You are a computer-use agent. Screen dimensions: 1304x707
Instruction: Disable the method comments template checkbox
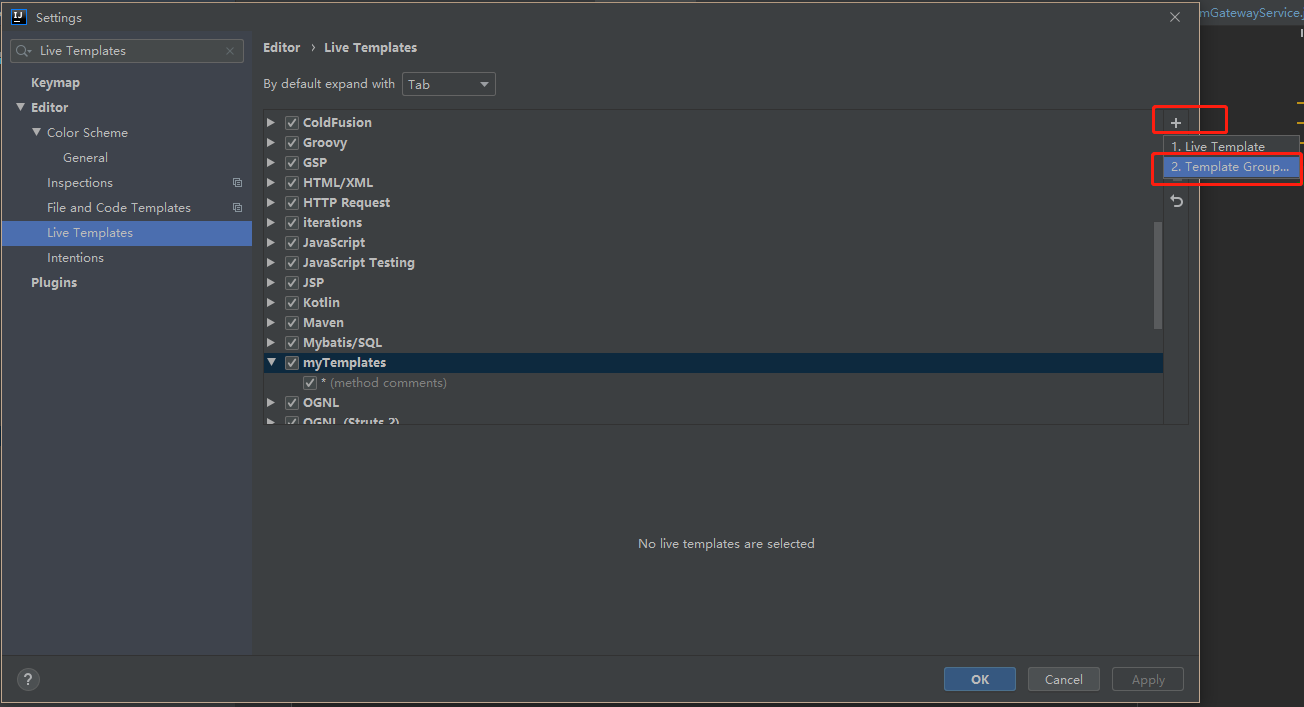tap(310, 382)
